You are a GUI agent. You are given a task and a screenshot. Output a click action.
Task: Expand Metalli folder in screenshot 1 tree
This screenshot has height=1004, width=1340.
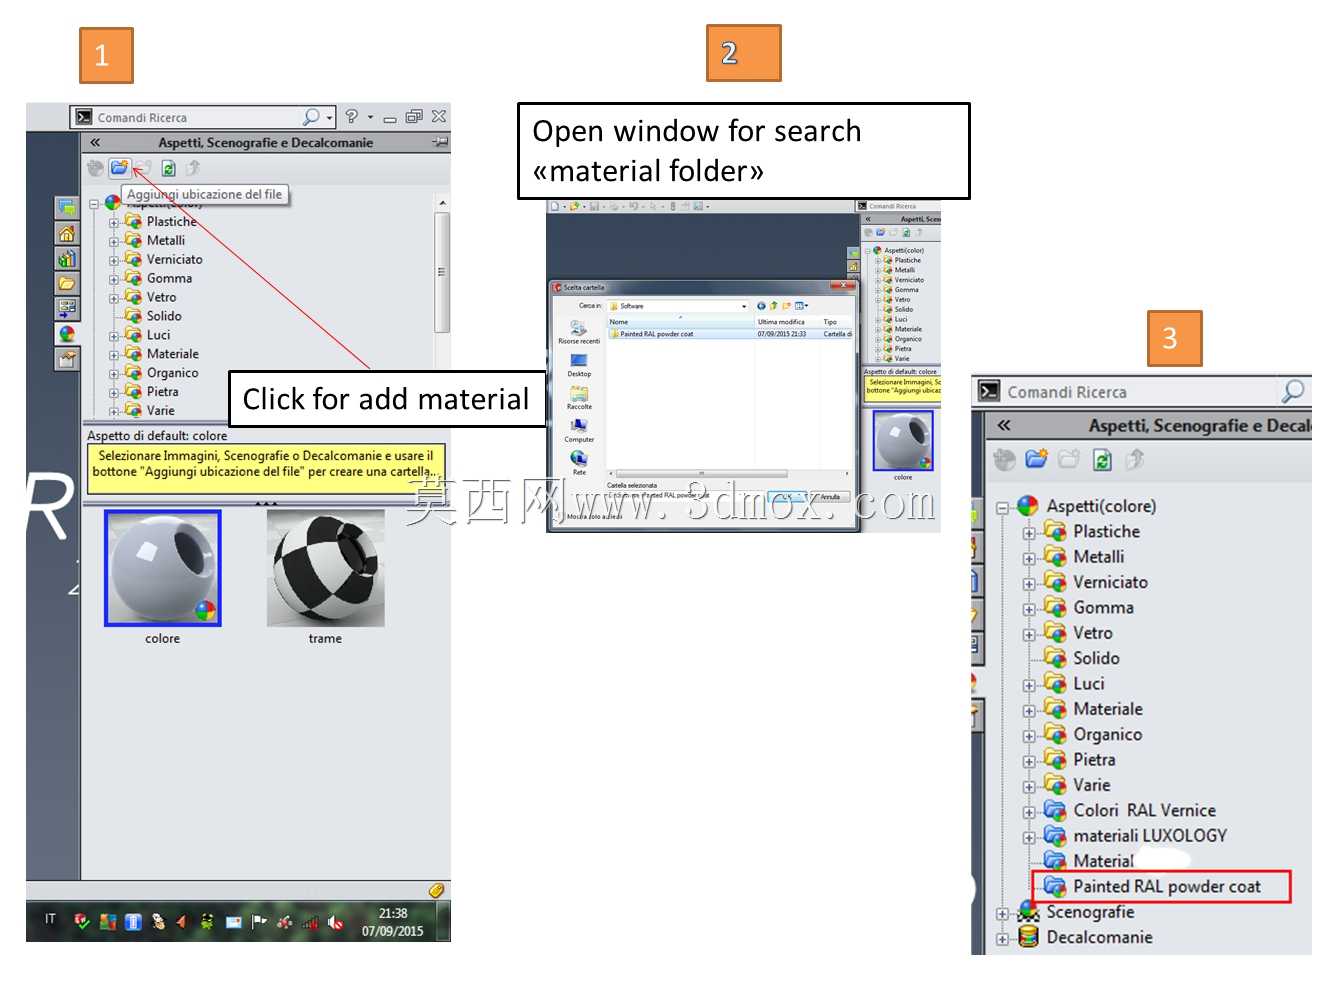pyautogui.click(x=114, y=242)
